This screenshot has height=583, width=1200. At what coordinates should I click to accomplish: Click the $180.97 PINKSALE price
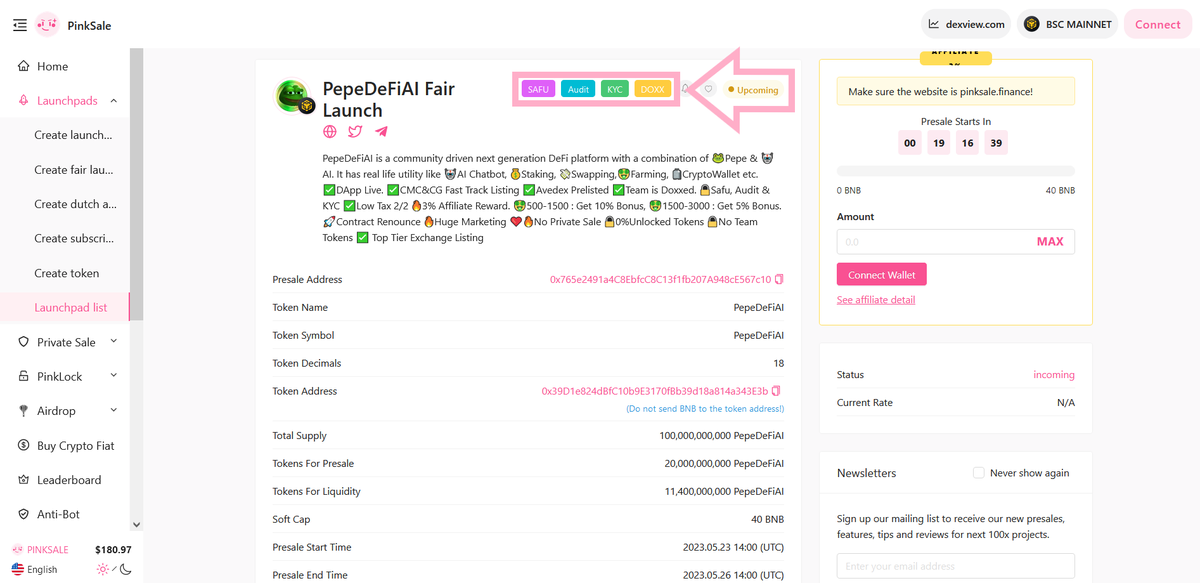pos(113,550)
